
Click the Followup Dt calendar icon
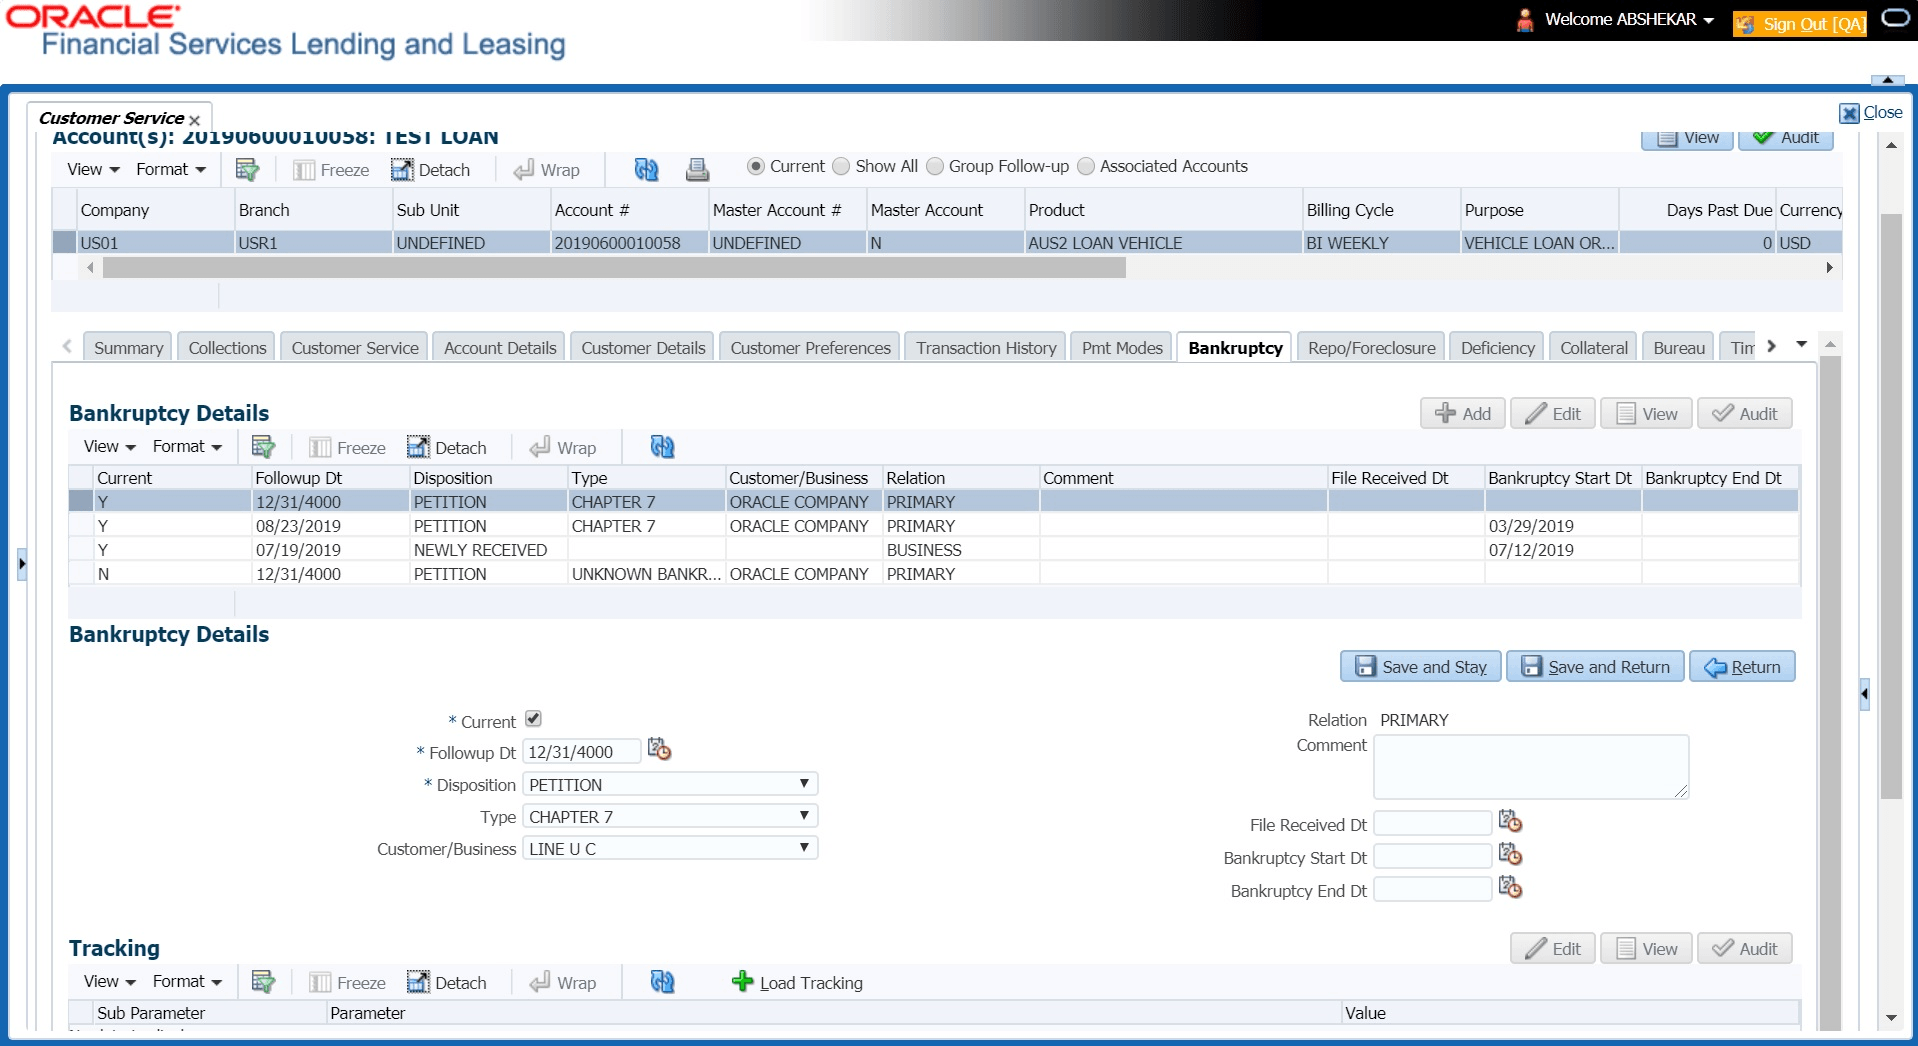(x=659, y=750)
